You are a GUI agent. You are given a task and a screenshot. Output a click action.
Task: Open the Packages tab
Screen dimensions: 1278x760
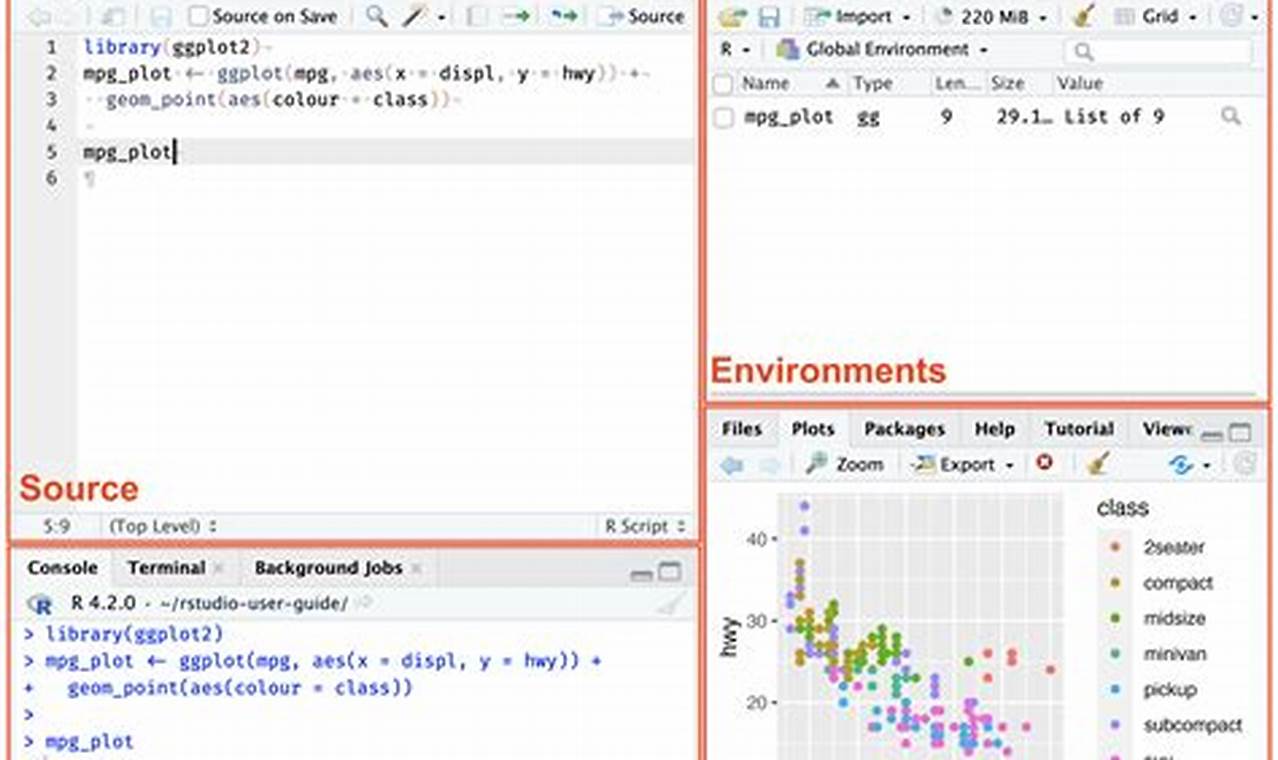pos(904,428)
